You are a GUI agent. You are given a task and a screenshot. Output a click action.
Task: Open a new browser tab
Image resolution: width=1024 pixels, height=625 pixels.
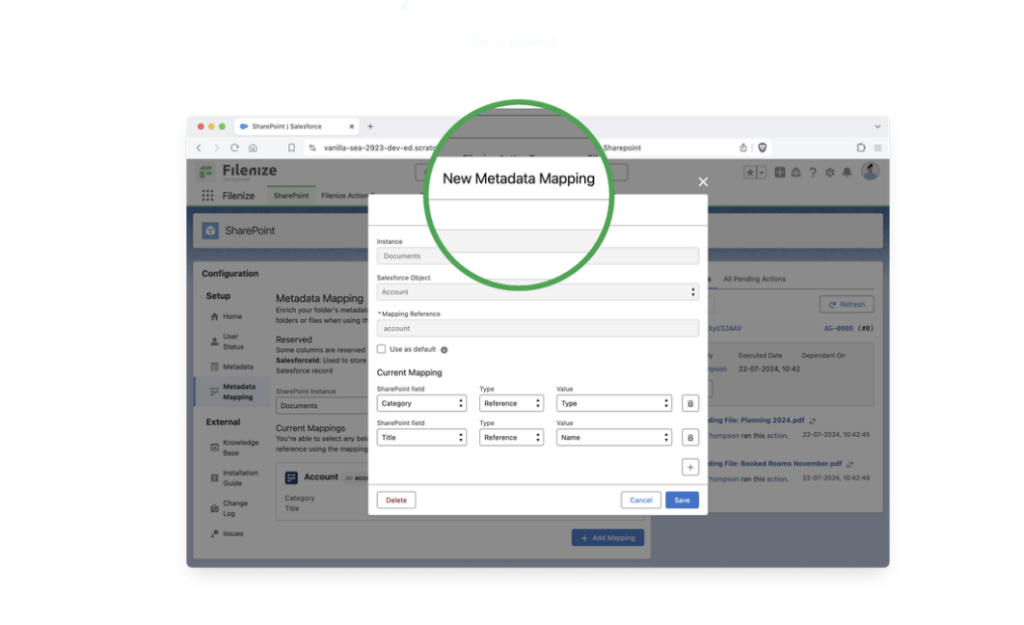coord(370,126)
